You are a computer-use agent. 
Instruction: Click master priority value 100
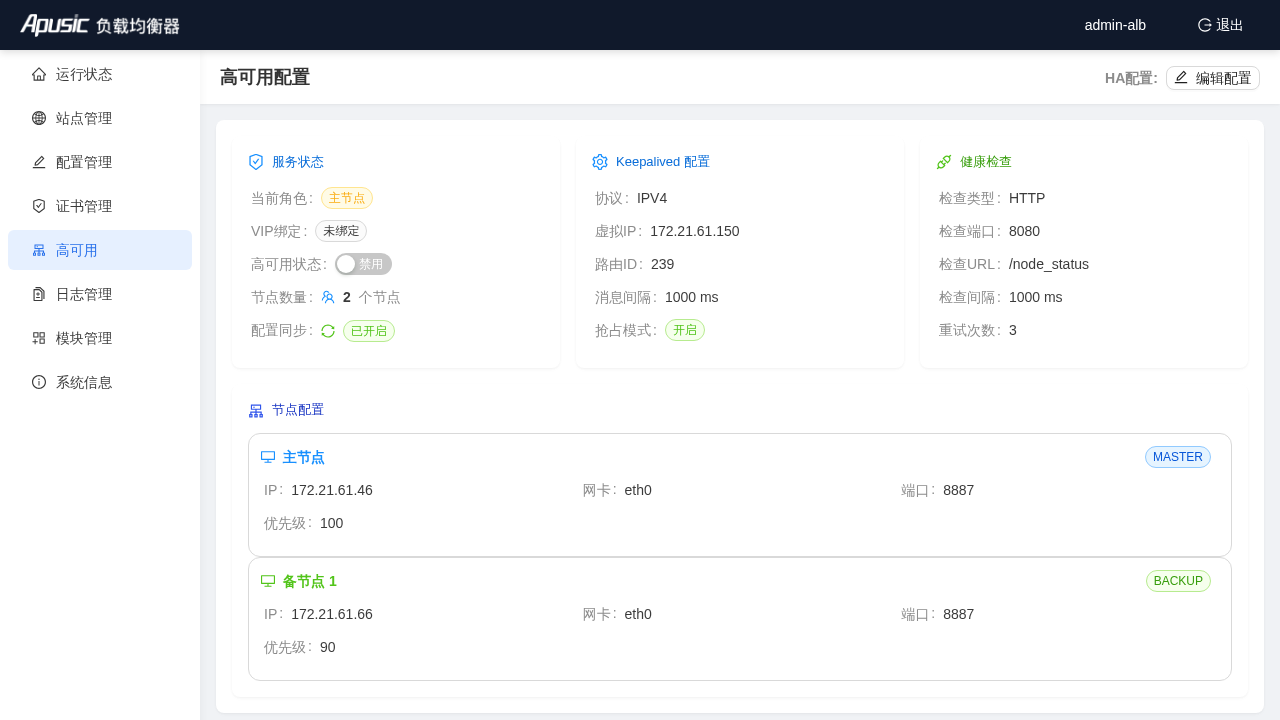(x=332, y=523)
